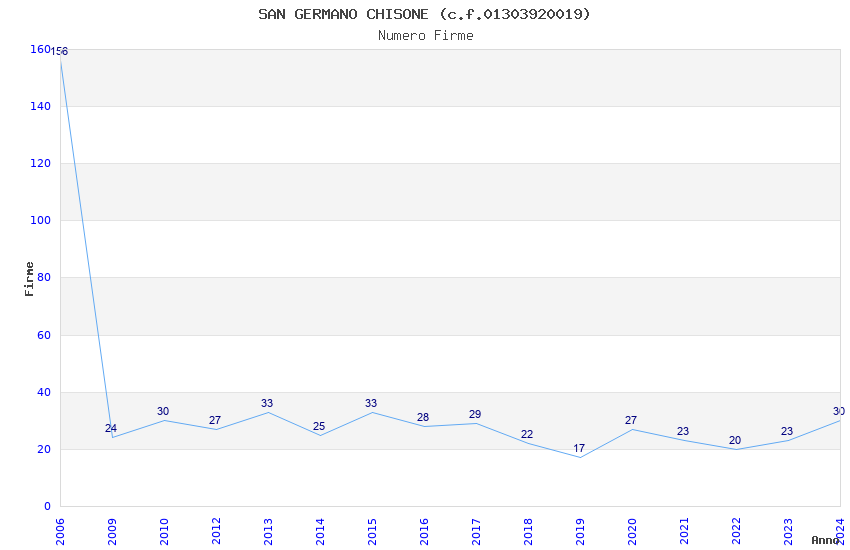Click the 60 y-axis tick label
Screen dimensions: 850x550
pos(43,335)
